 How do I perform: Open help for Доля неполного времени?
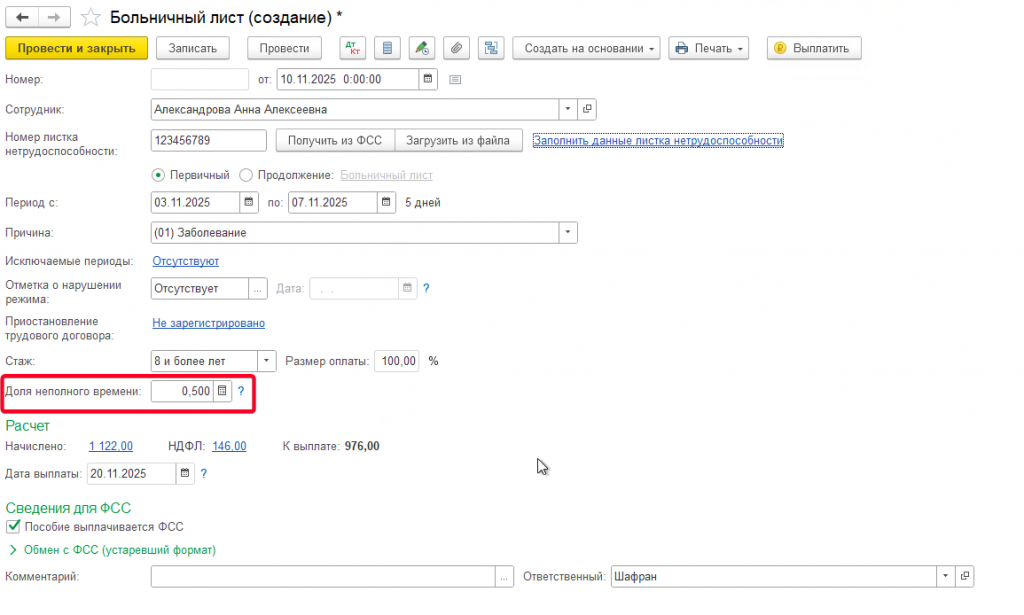[241, 391]
